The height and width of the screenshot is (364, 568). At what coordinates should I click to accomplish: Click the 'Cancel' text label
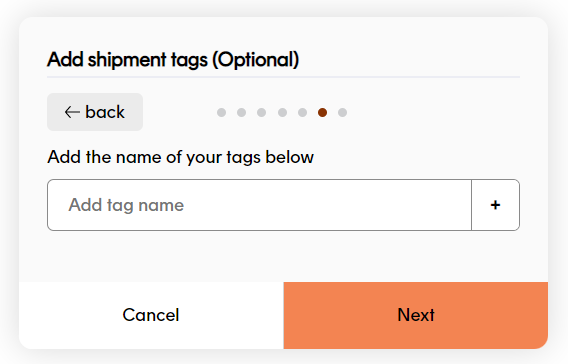tap(151, 315)
